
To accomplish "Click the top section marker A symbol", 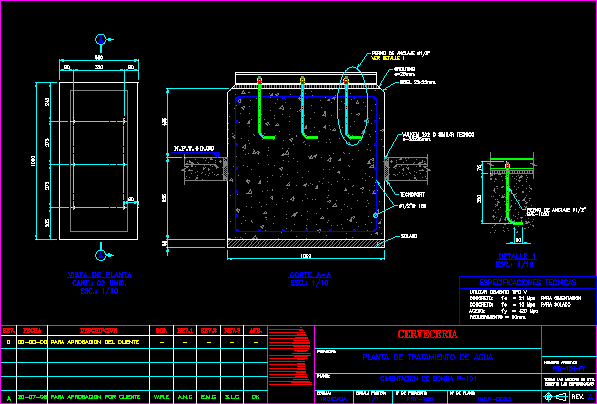I will tap(101, 39).
